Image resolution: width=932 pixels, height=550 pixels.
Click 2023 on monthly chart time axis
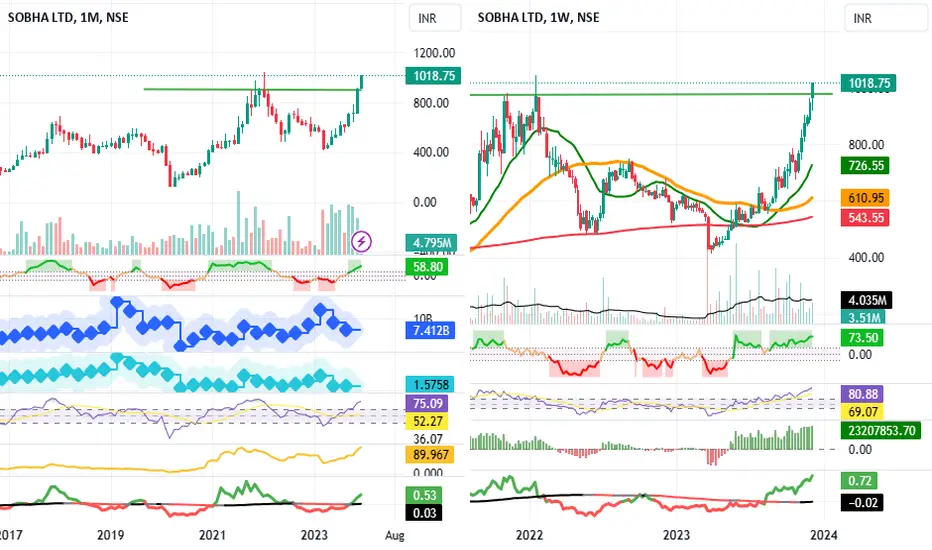click(x=314, y=535)
